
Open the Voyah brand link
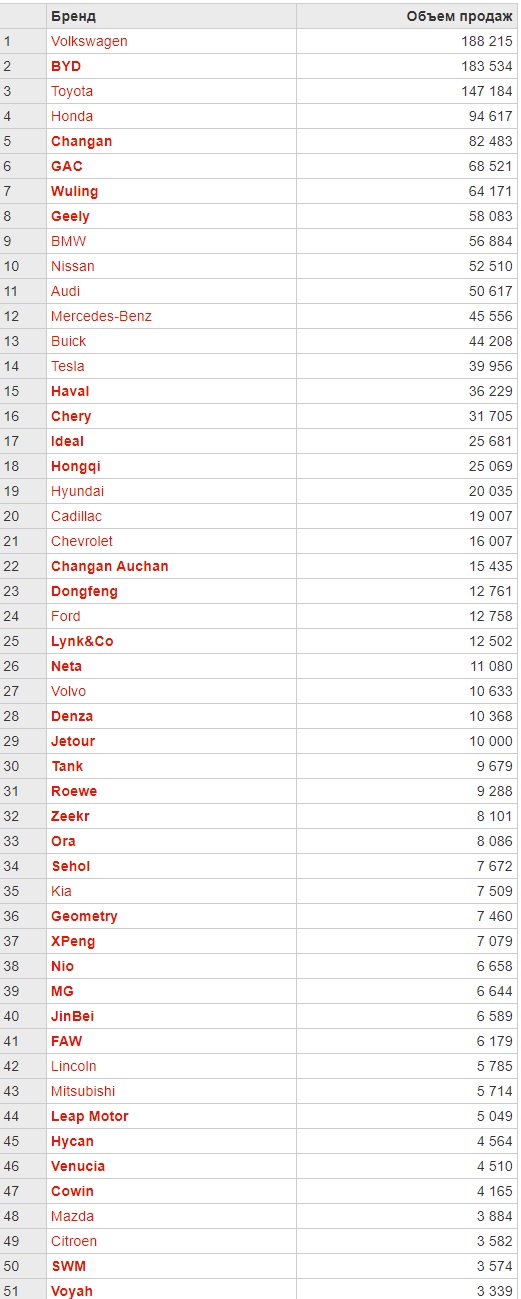click(72, 1291)
